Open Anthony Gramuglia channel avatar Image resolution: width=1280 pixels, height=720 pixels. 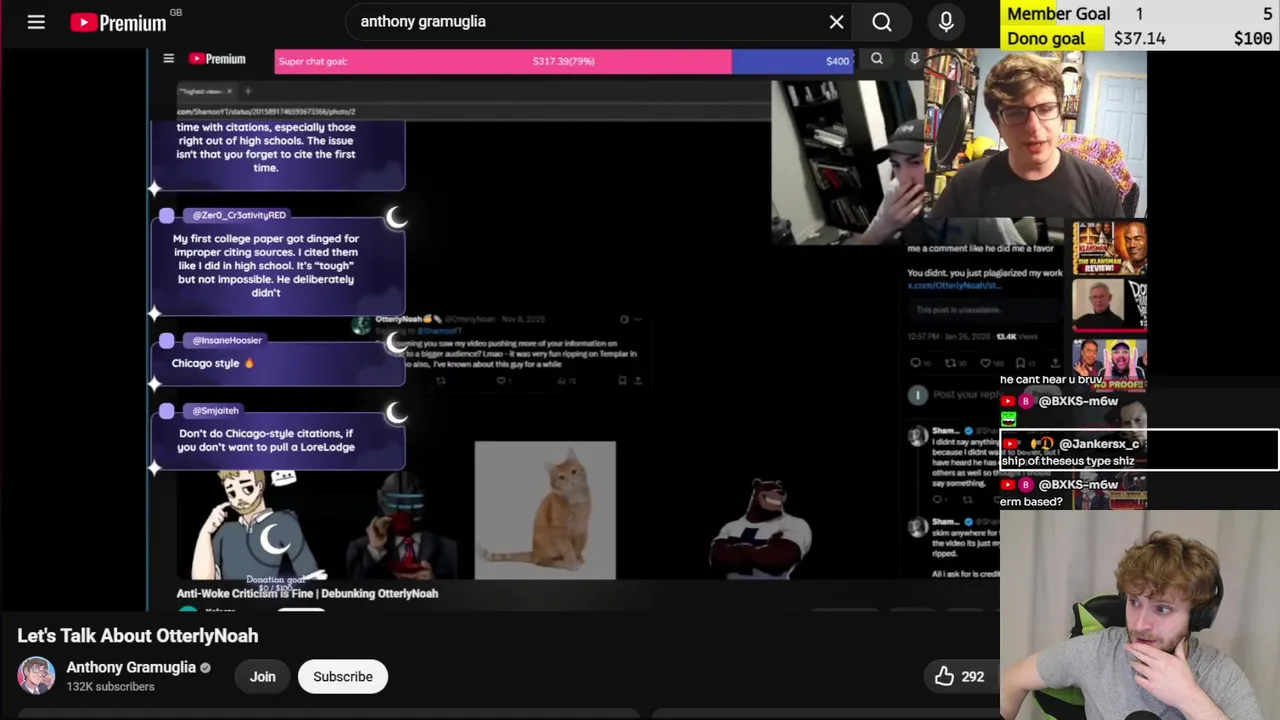36,676
